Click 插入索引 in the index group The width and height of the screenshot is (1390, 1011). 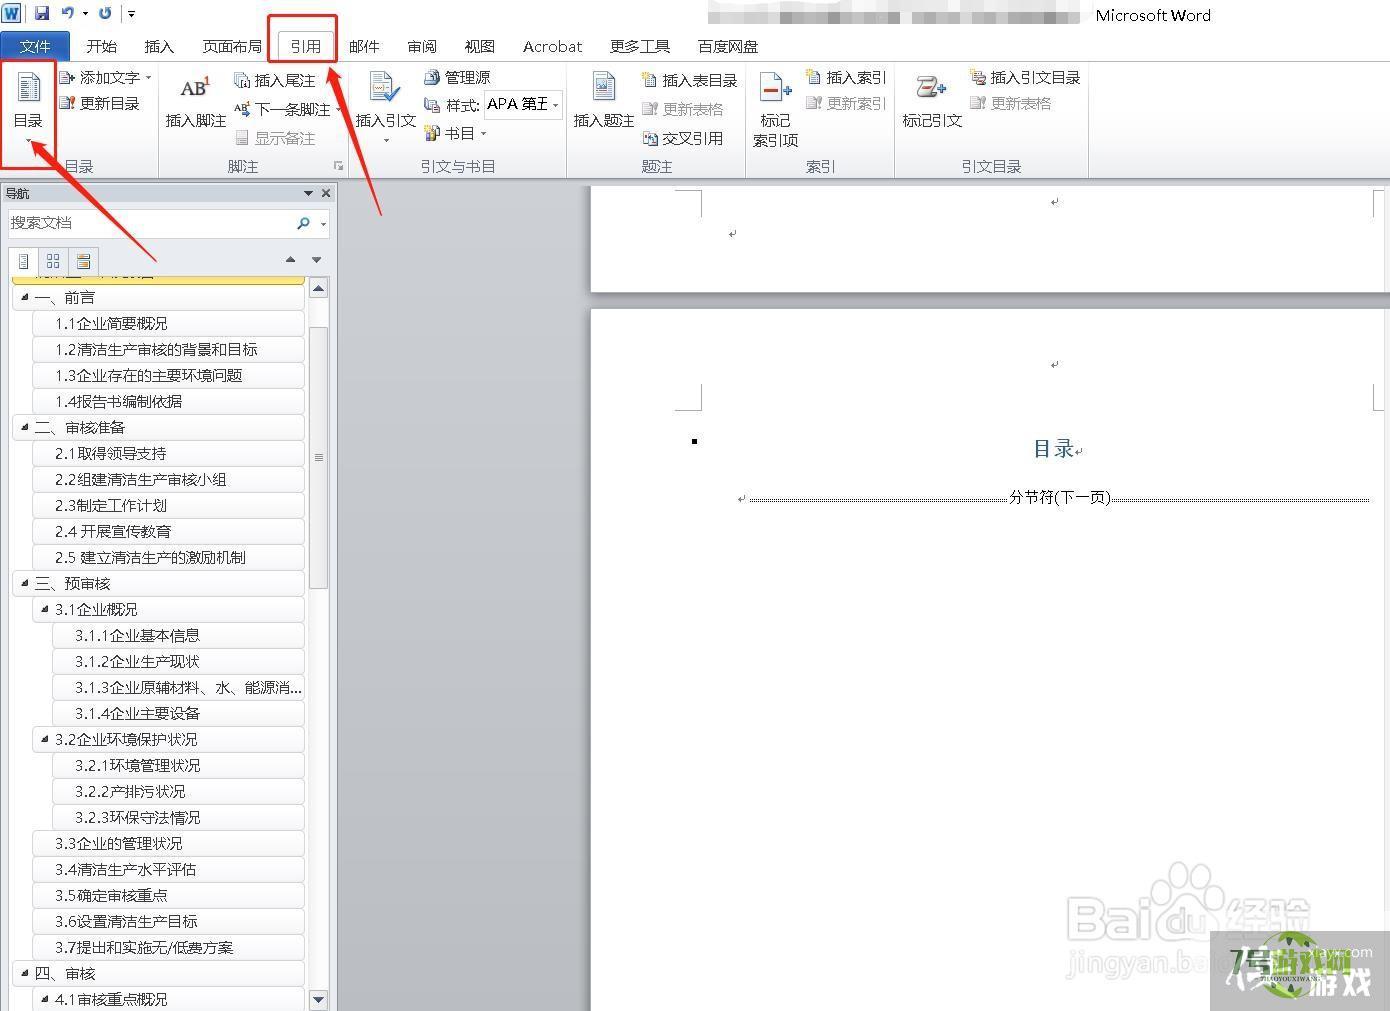[x=846, y=77]
